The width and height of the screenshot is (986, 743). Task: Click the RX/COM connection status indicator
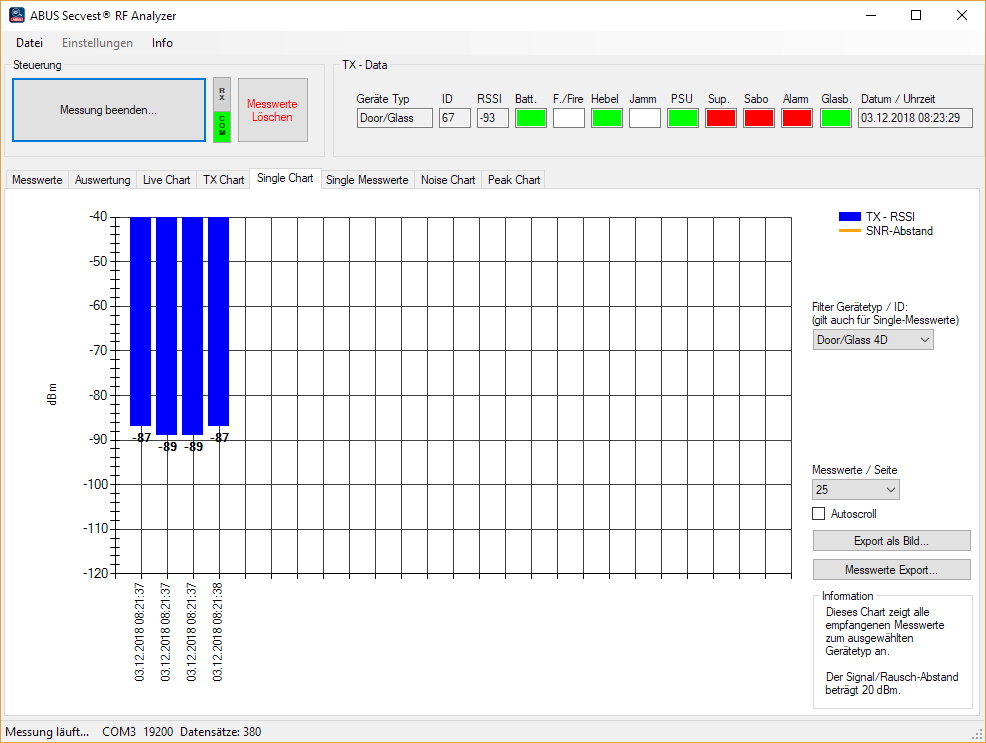[222, 110]
